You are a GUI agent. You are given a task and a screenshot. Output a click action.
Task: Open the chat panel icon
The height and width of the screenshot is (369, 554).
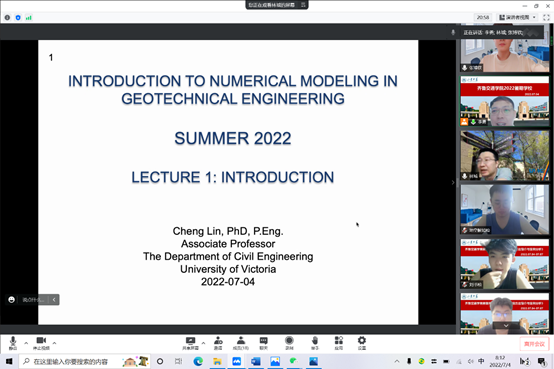pyautogui.click(x=264, y=343)
